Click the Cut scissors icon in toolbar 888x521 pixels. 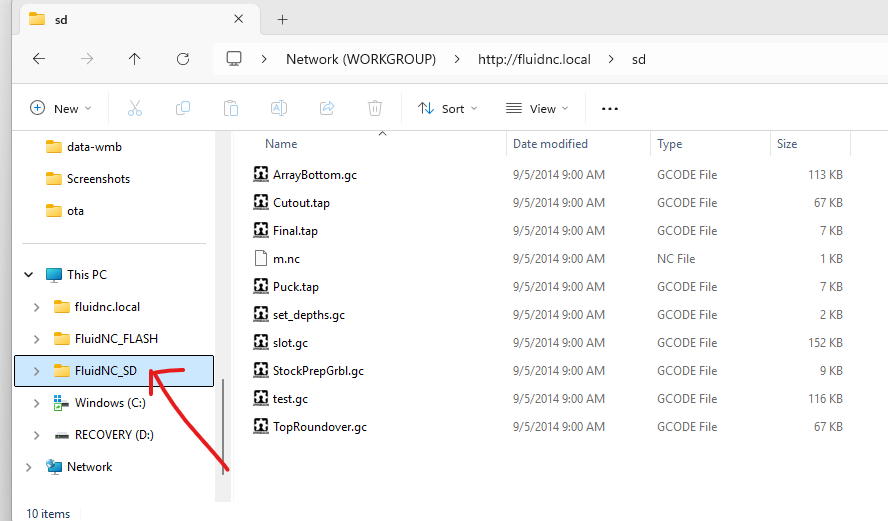coord(135,108)
